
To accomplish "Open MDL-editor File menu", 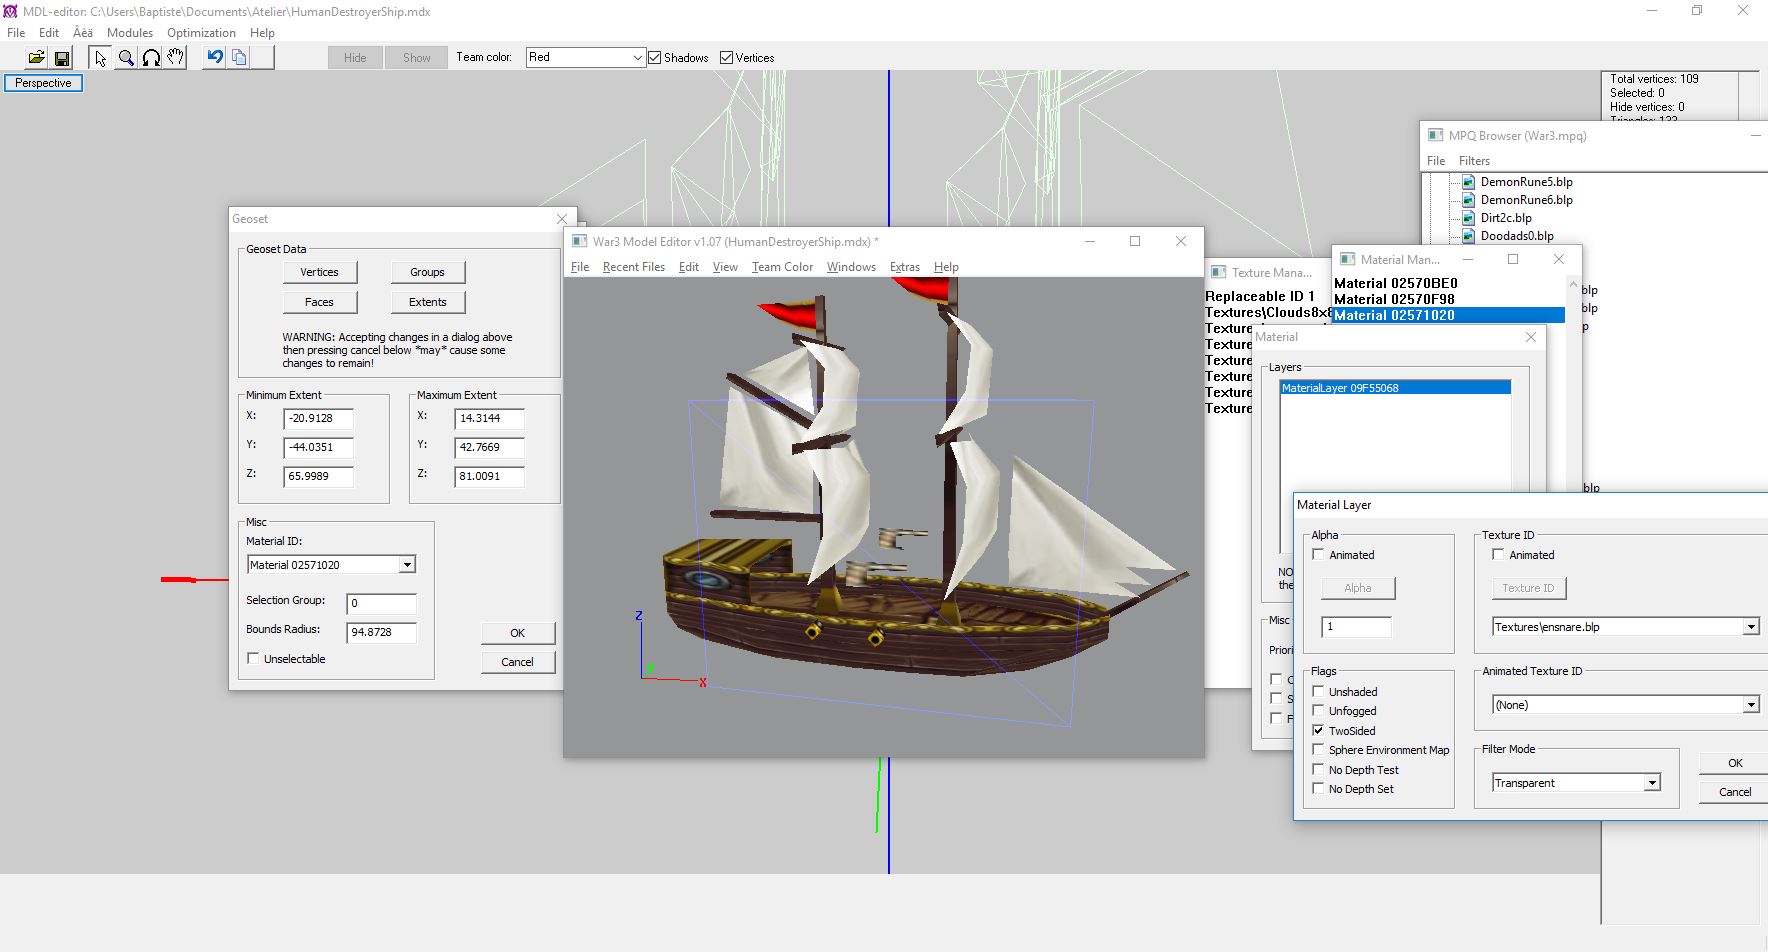I will (16, 33).
